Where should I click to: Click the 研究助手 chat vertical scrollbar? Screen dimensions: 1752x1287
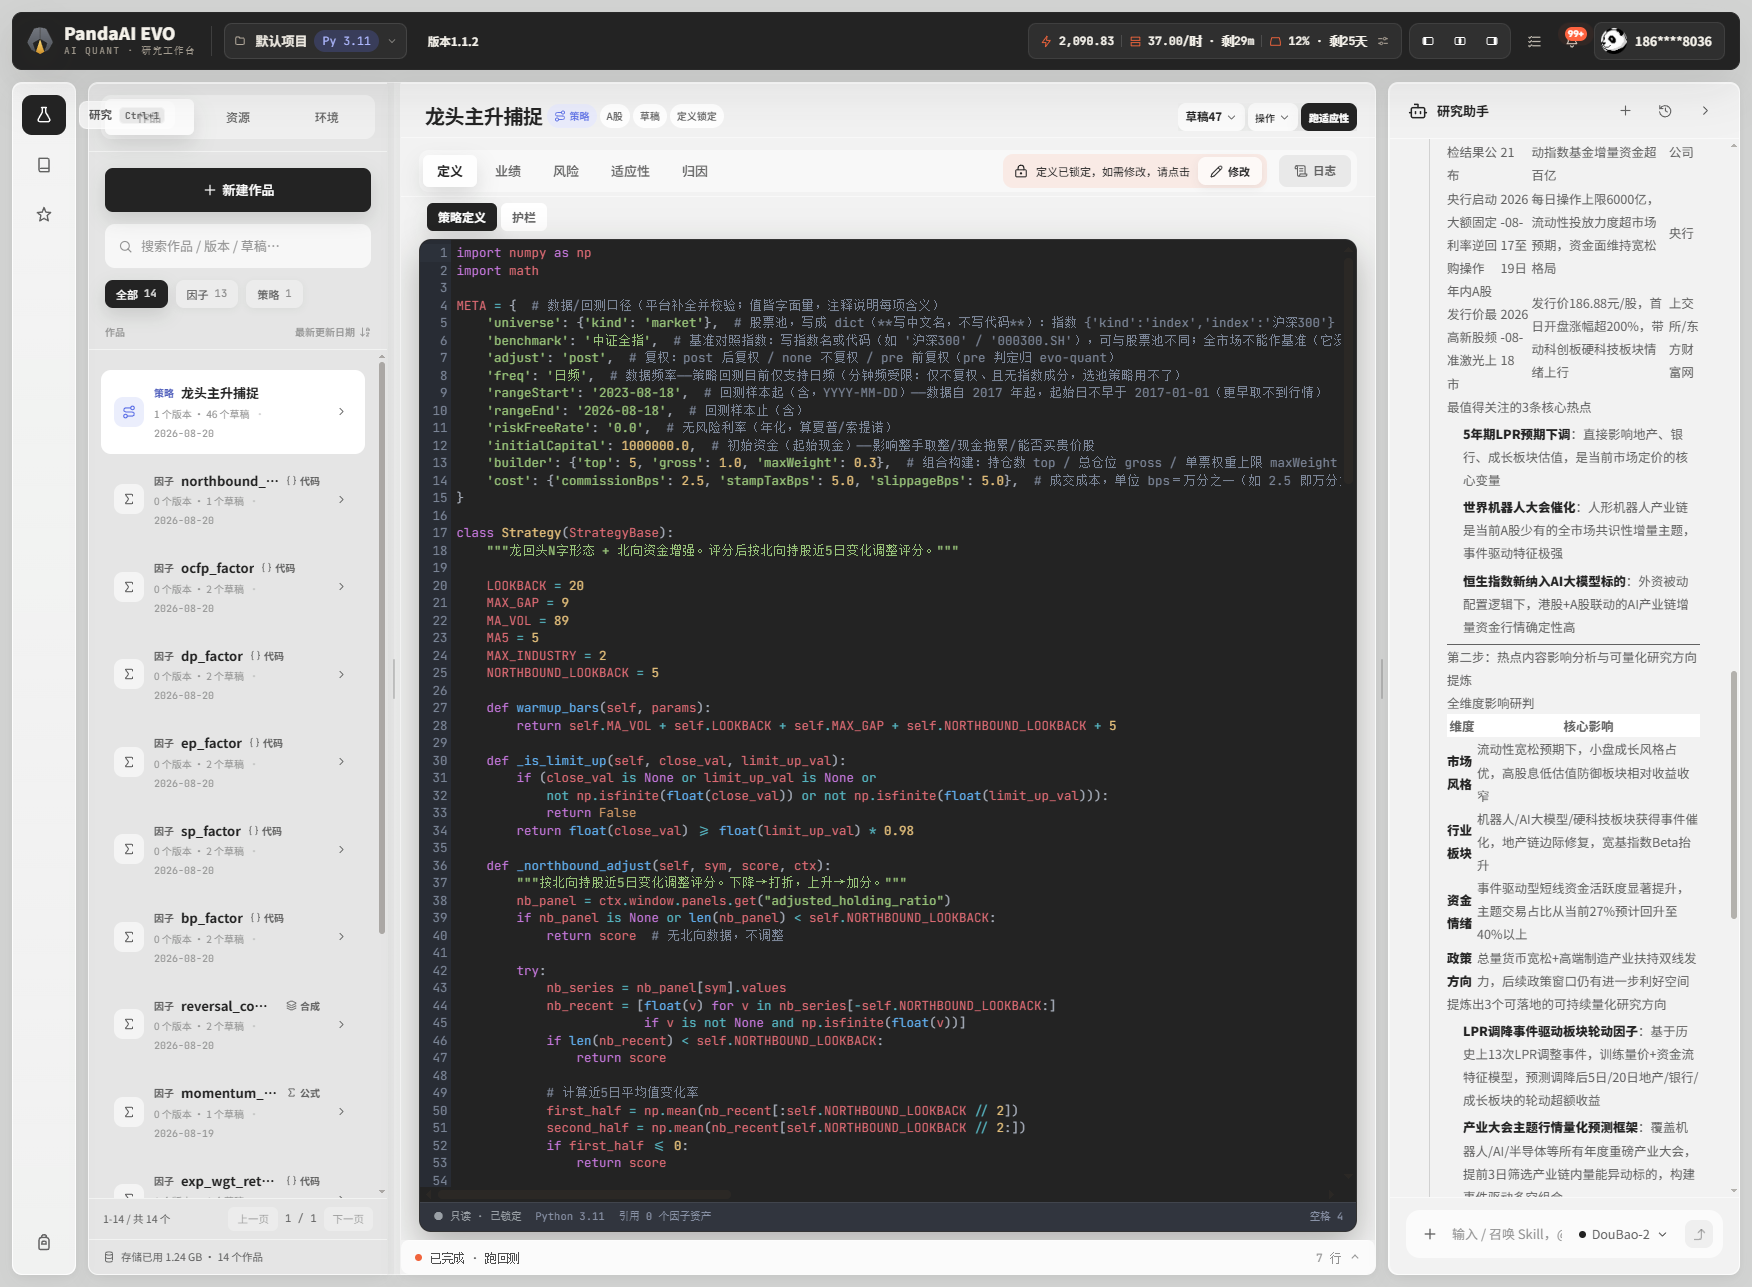coord(1734,795)
